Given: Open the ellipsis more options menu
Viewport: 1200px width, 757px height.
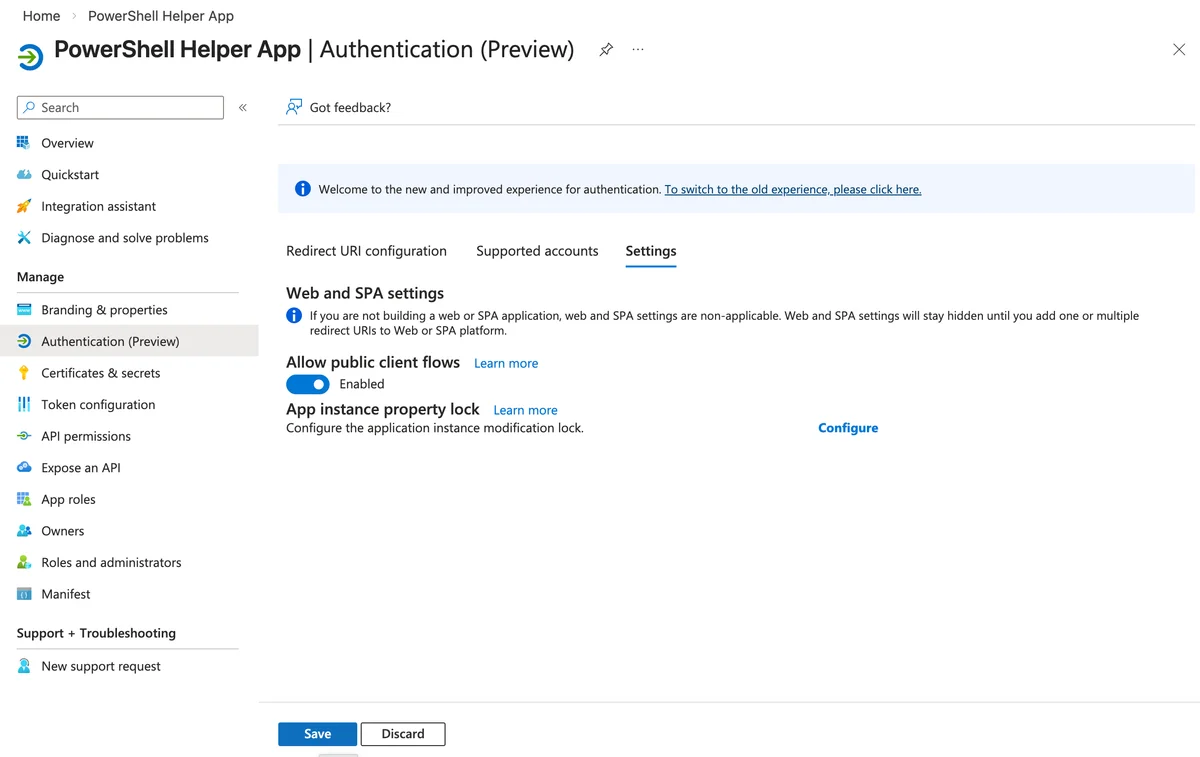Looking at the screenshot, I should coord(638,49).
